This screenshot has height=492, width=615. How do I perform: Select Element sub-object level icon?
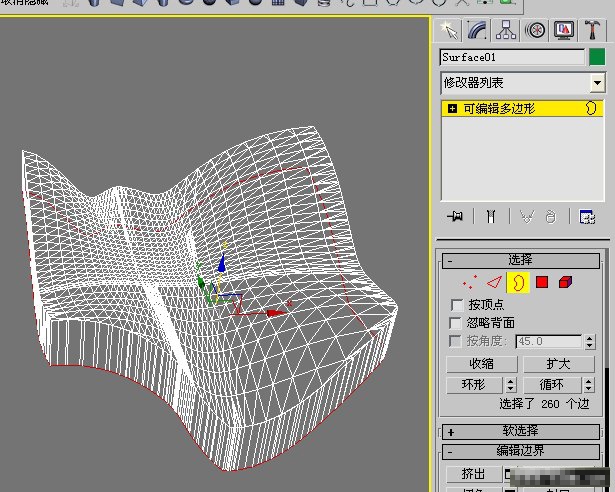565,282
